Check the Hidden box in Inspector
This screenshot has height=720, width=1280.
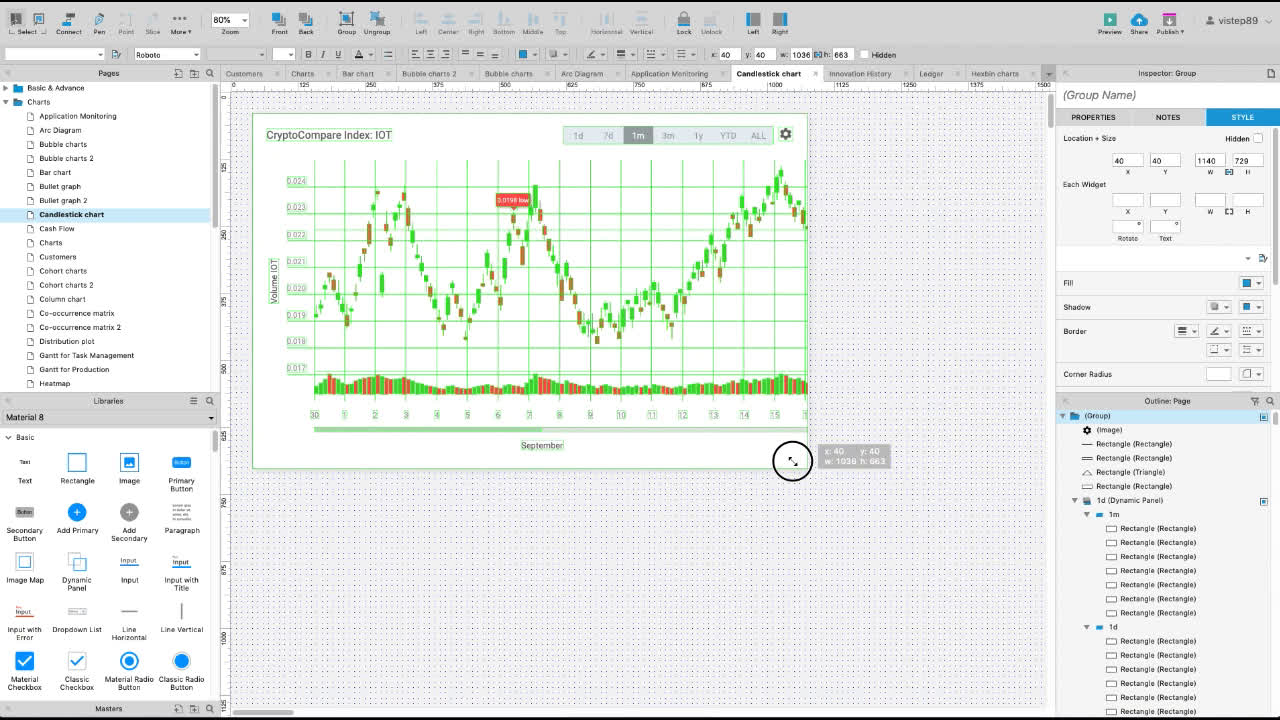[x=1258, y=139]
